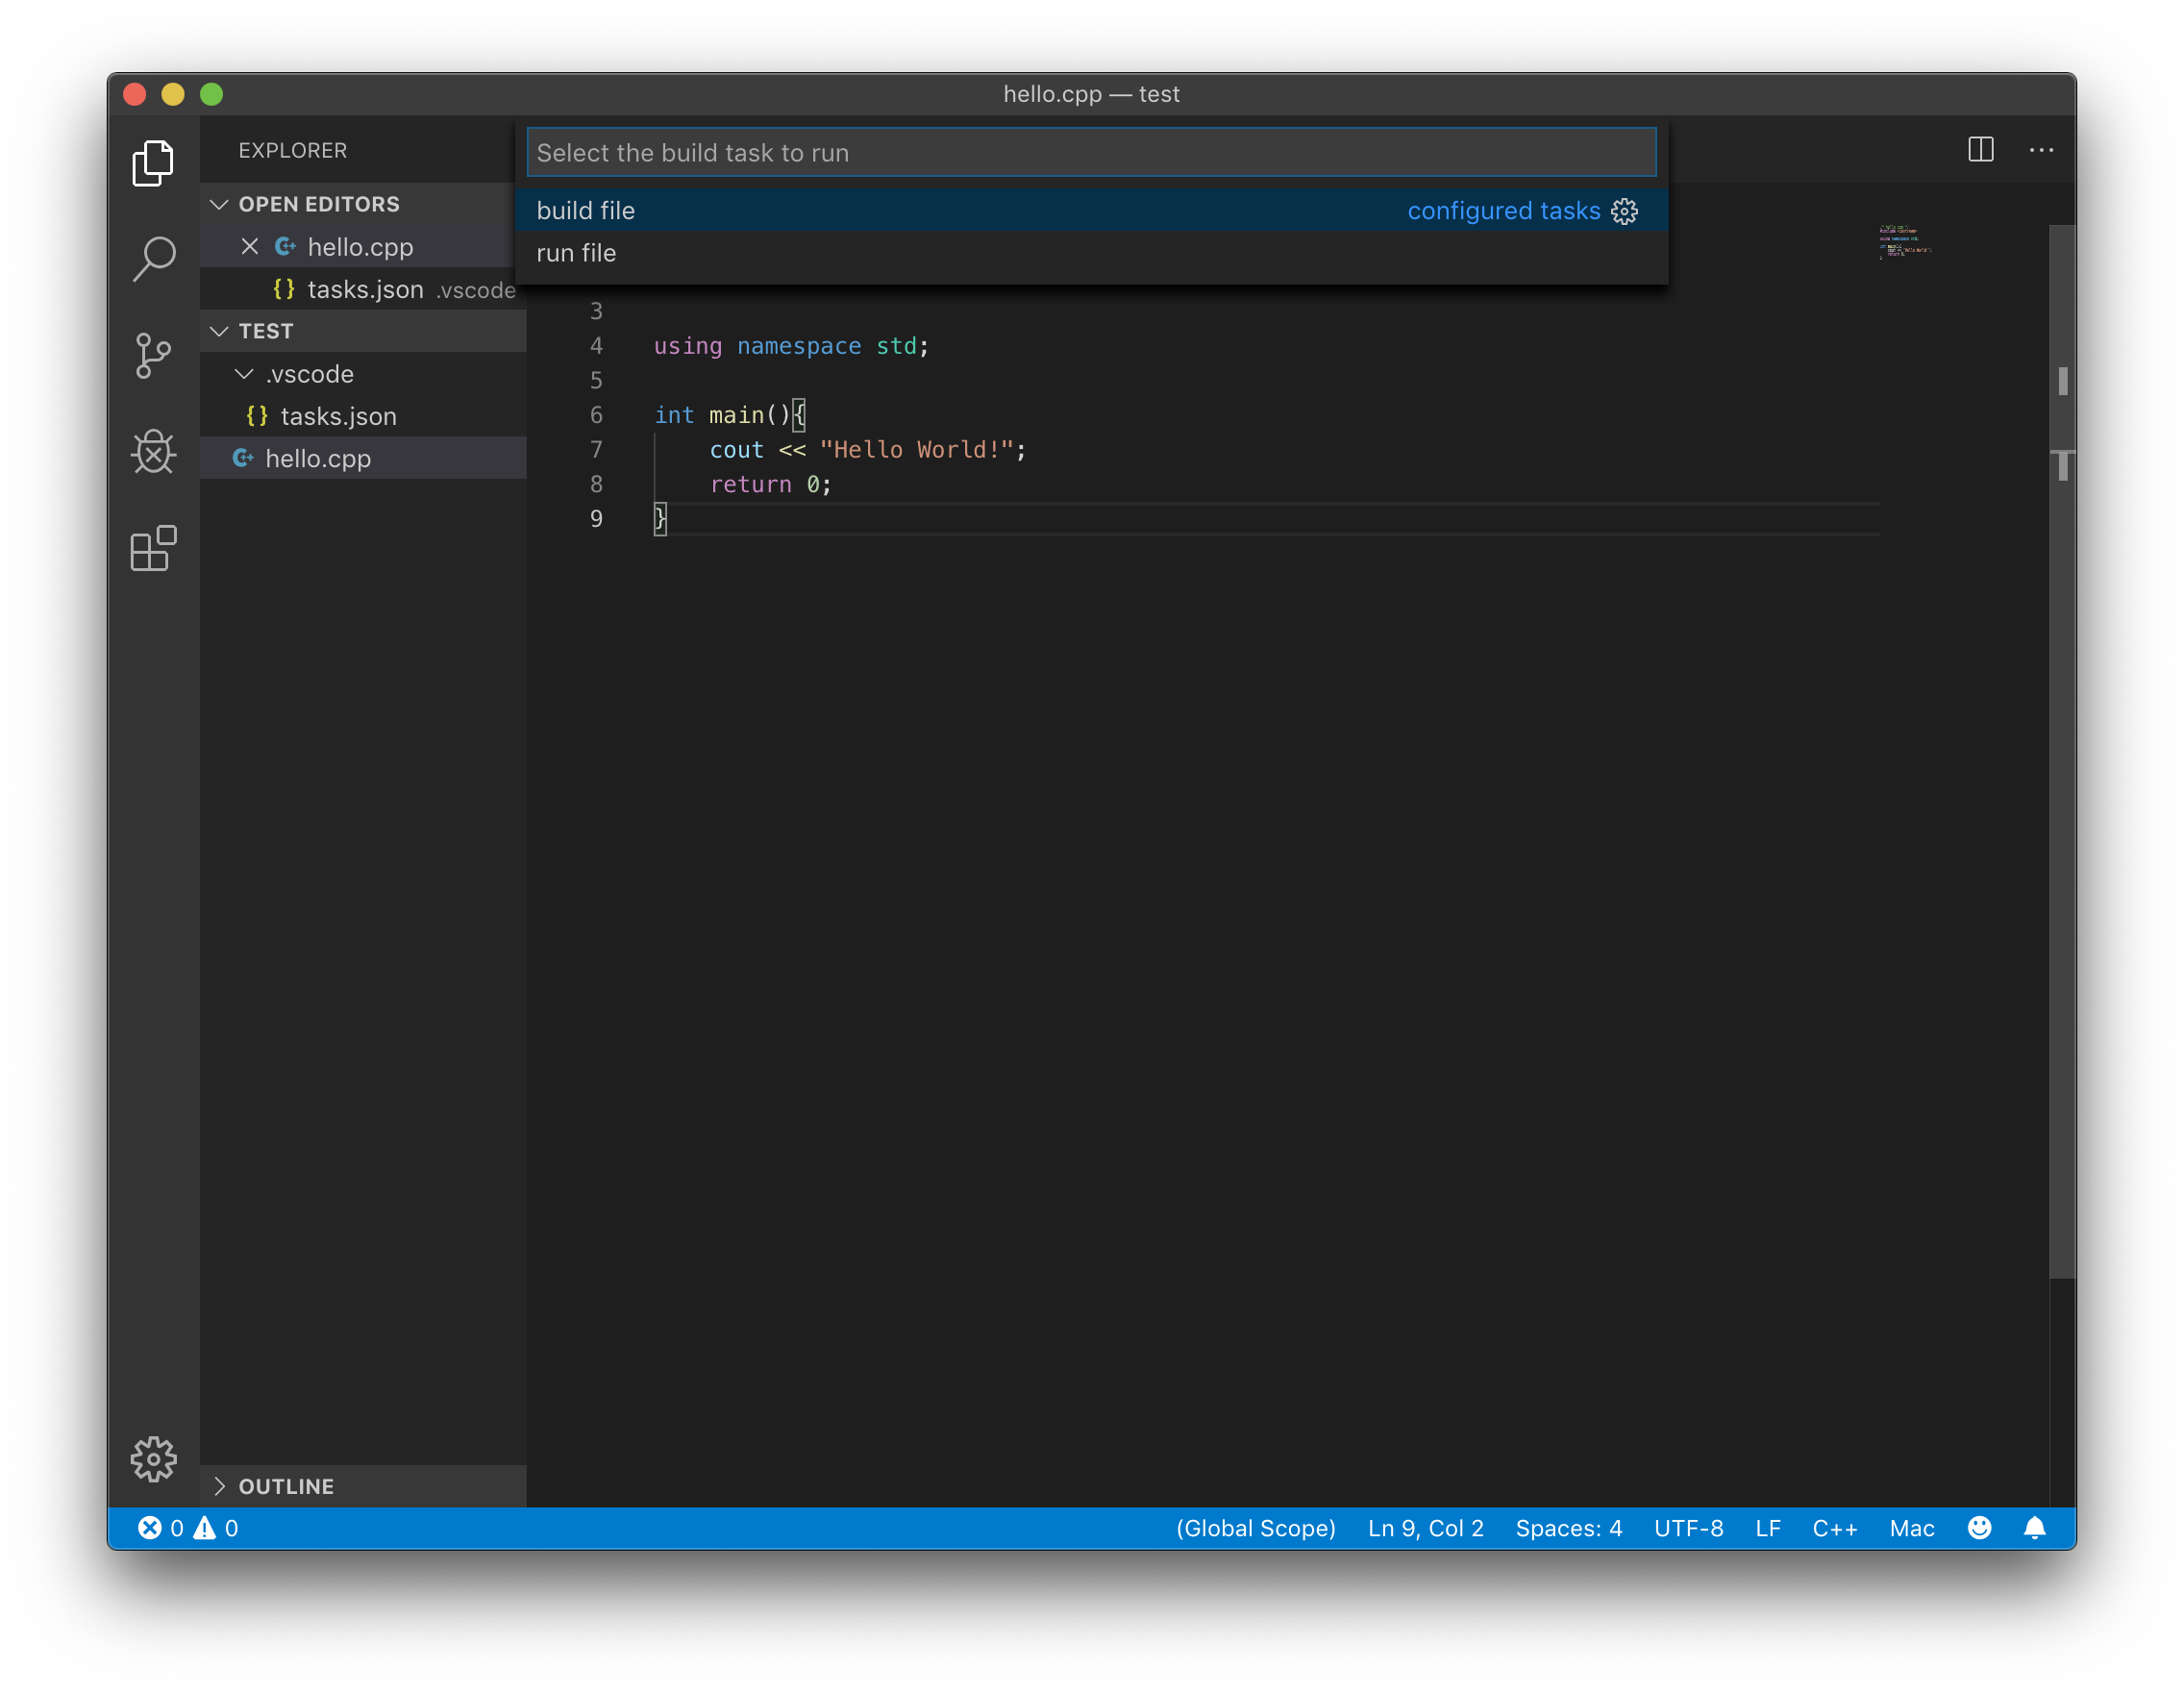Click the configure task gear for build file

point(1624,211)
